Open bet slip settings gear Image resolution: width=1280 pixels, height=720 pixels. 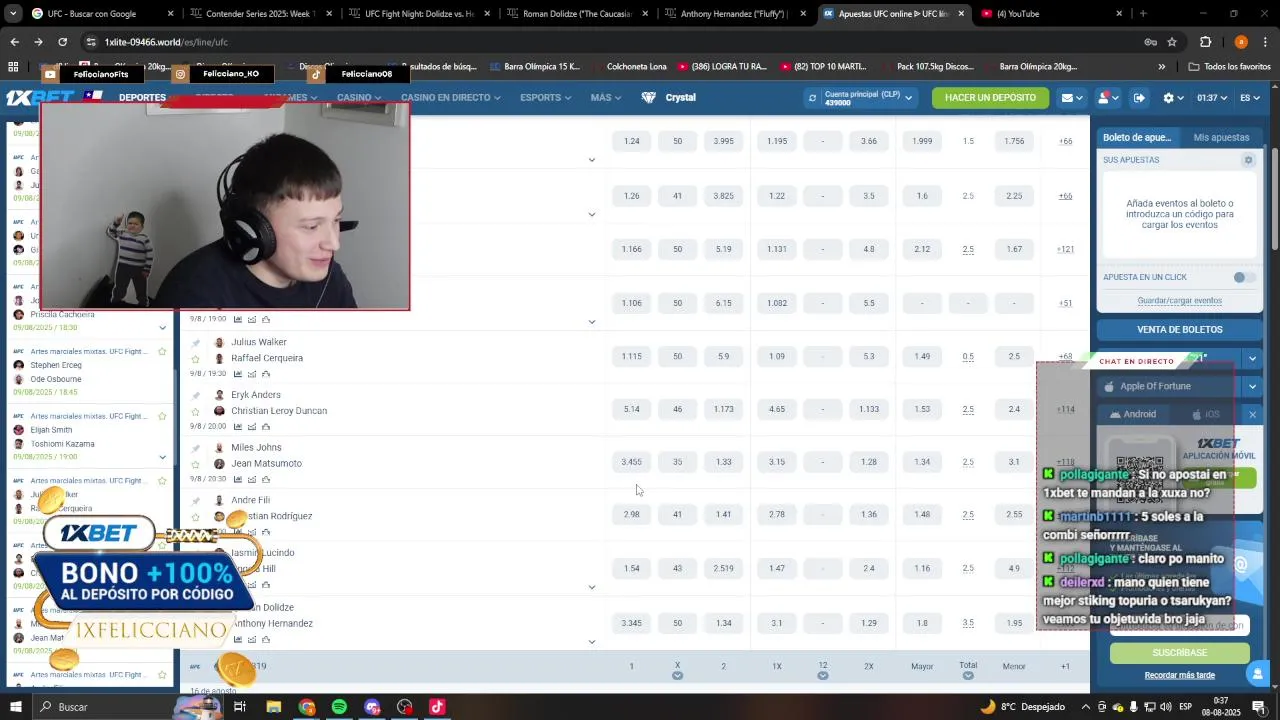click(x=1248, y=160)
